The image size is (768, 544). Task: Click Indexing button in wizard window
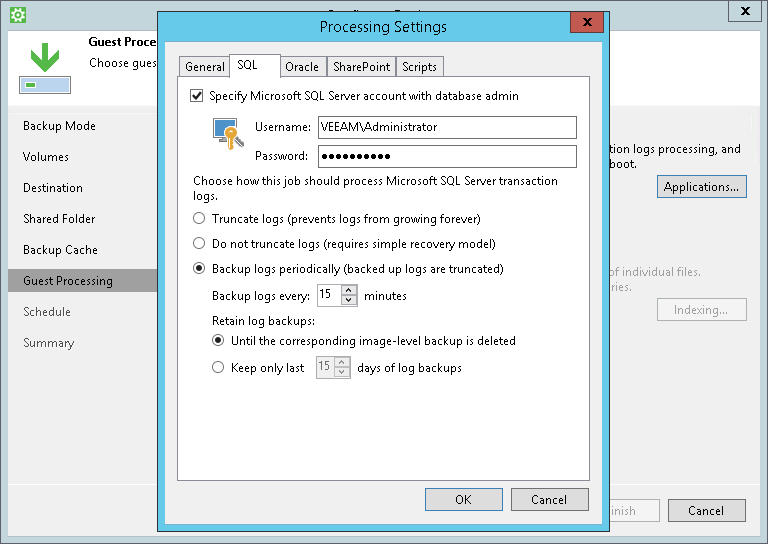pos(701,309)
